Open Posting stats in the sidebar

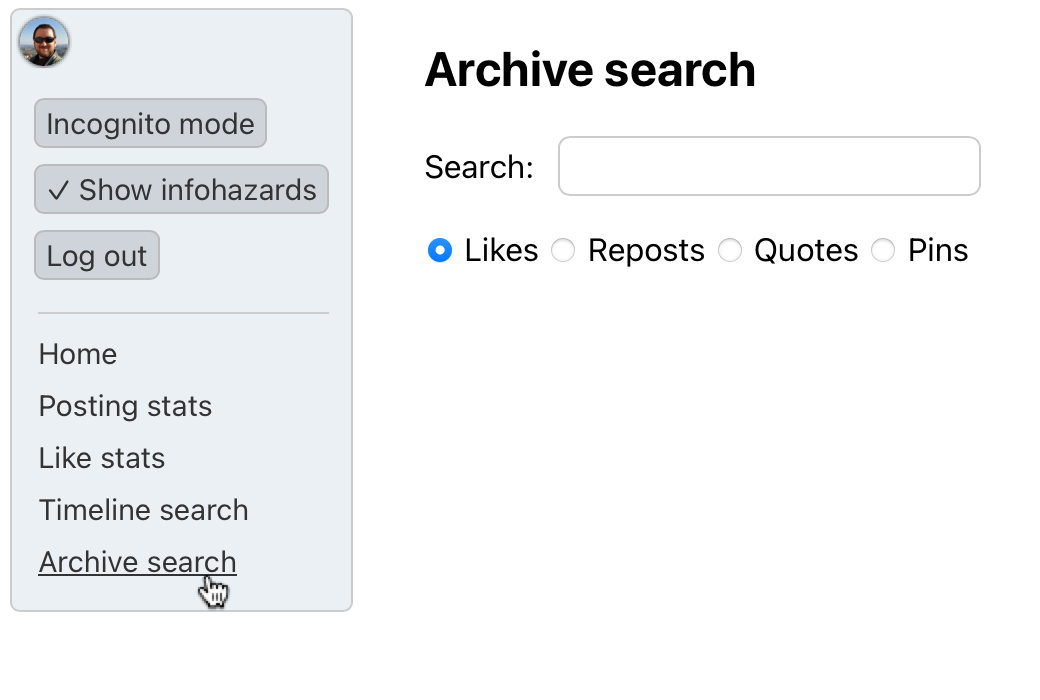(x=125, y=406)
